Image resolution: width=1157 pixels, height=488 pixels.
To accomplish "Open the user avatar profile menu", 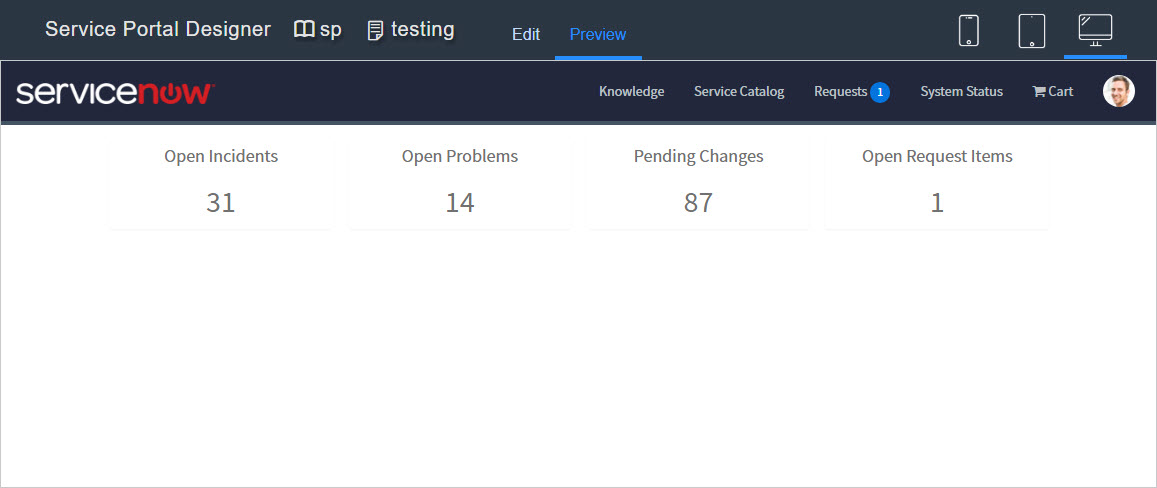I will click(1119, 92).
